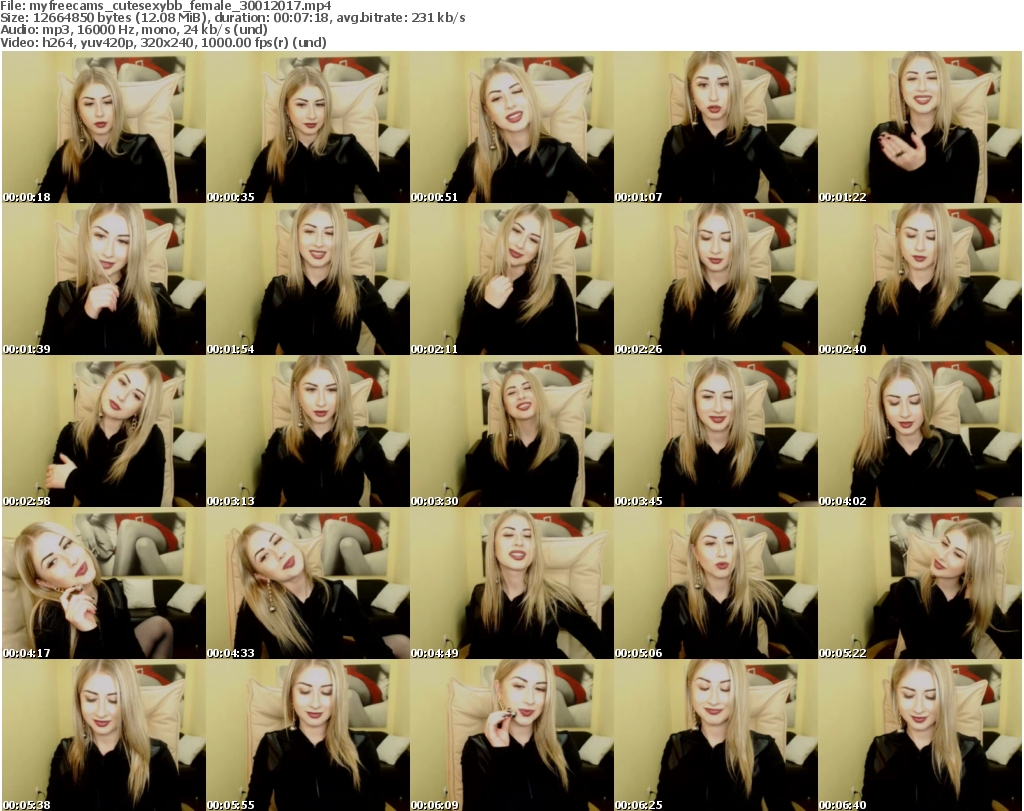The height and width of the screenshot is (811, 1024).
Task: Select the thumbnail timestamped 00:02:11
Action: (511, 279)
